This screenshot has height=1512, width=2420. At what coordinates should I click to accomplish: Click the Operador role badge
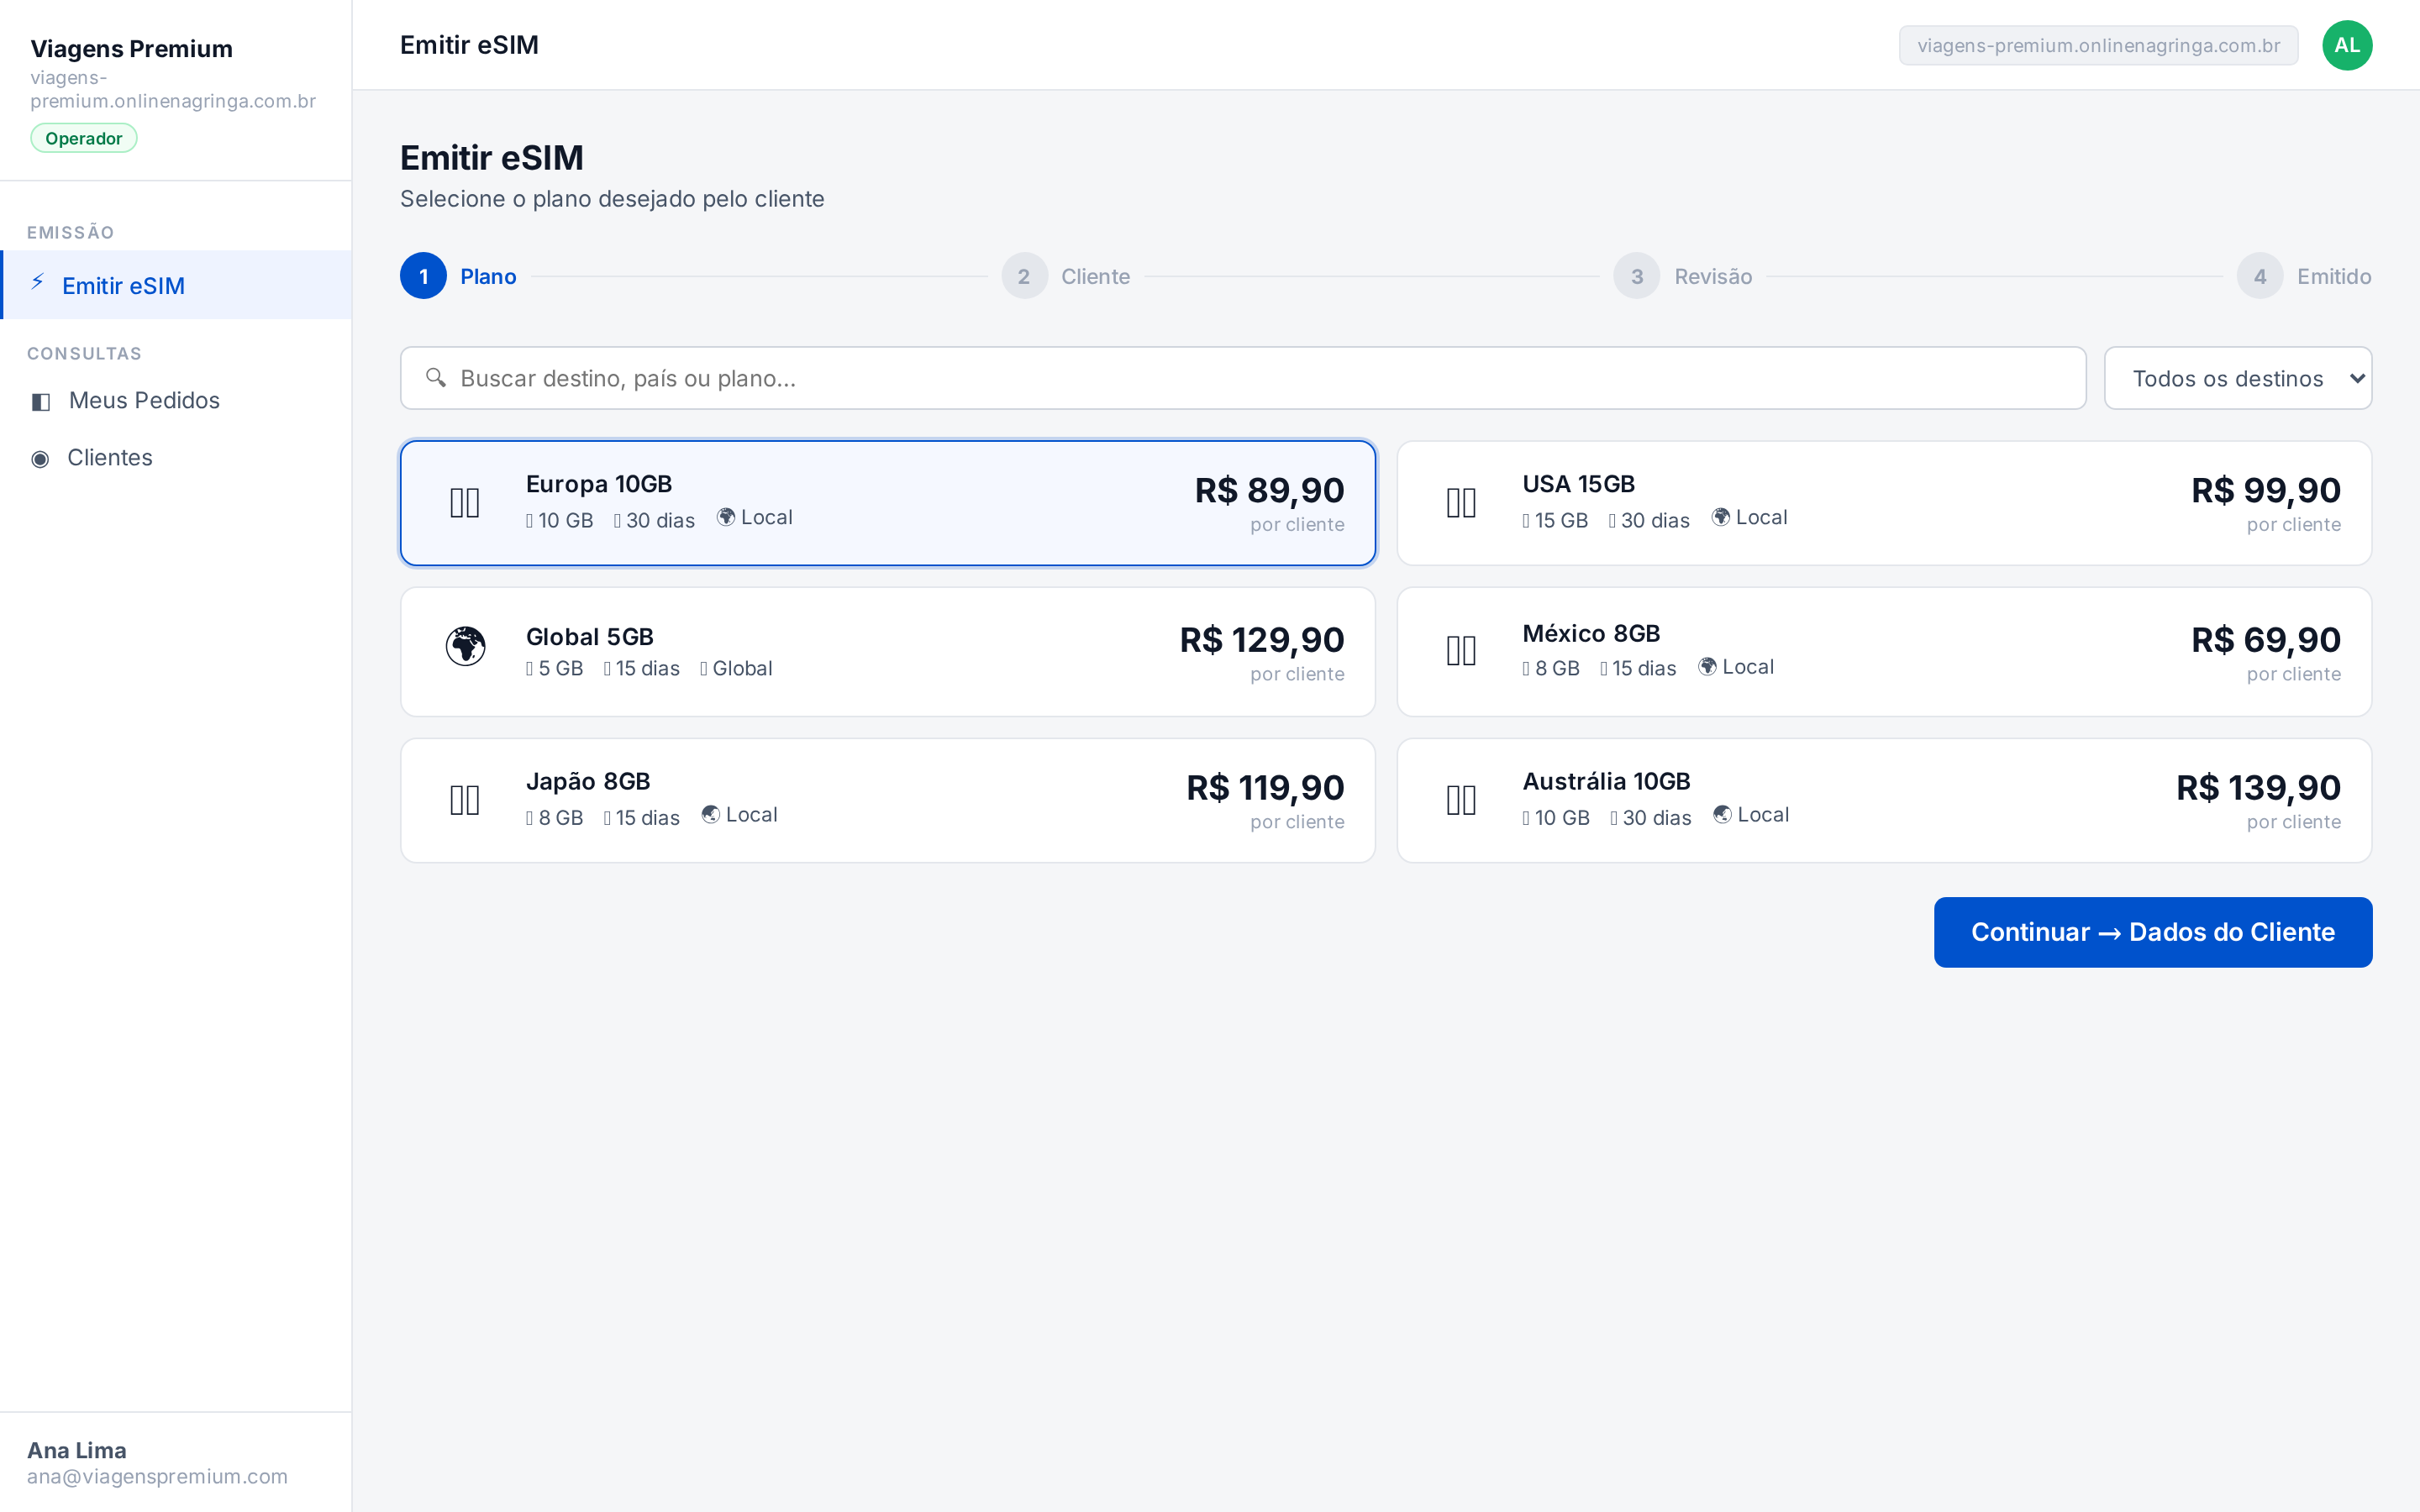(84, 138)
